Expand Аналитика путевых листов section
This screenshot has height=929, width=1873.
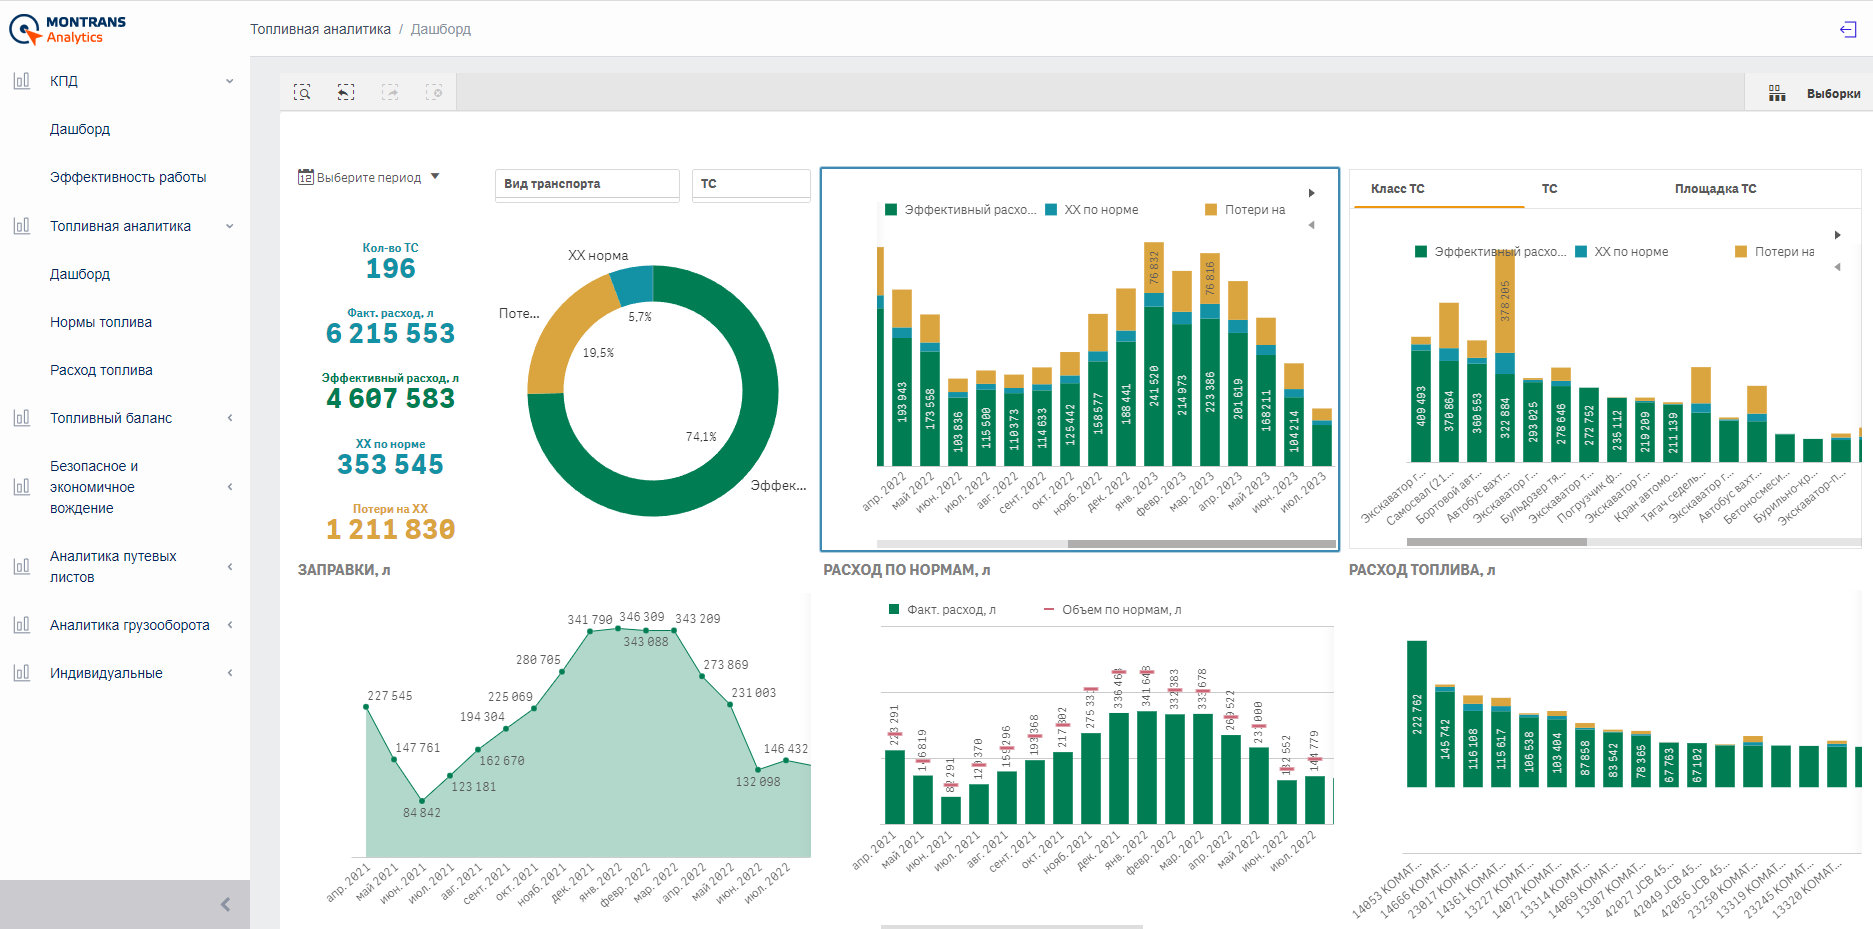pyautogui.click(x=230, y=567)
